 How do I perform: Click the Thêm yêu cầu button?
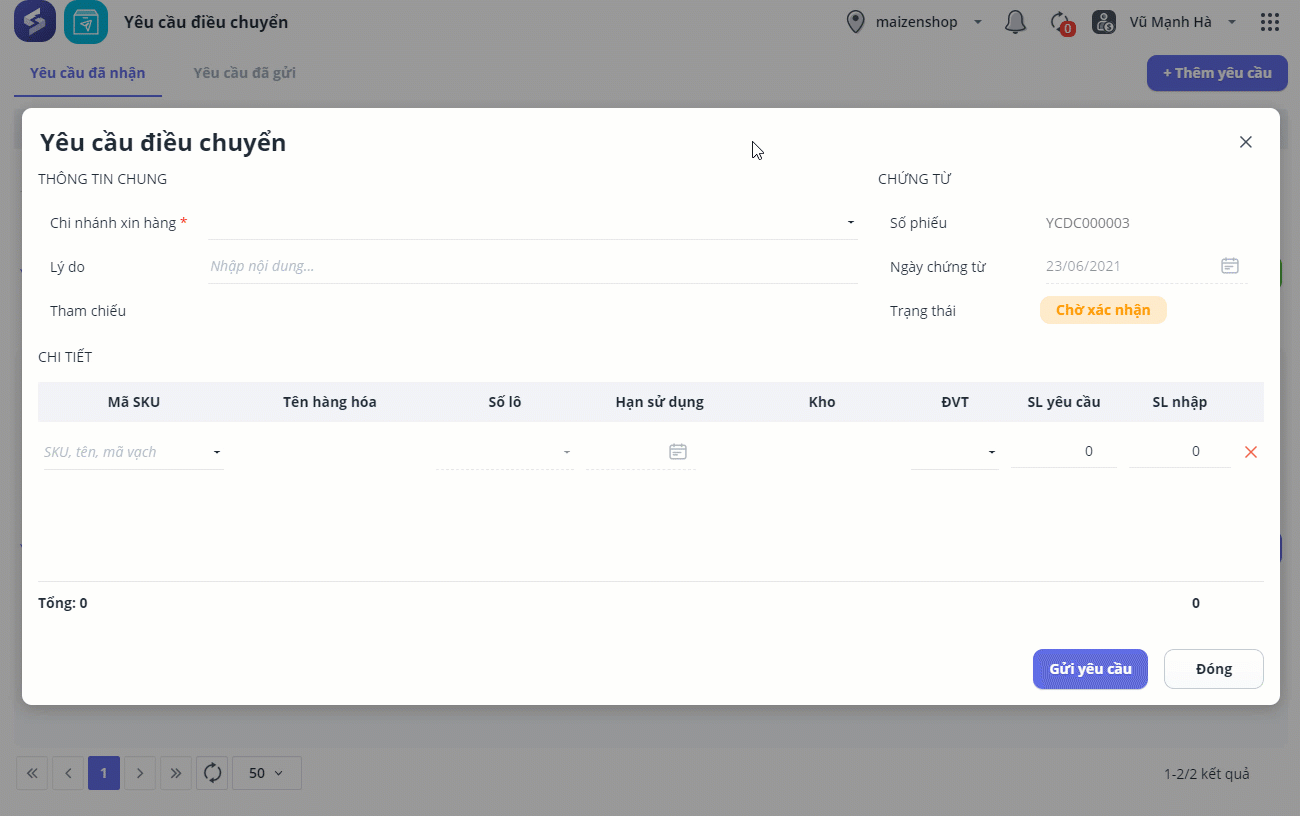coord(1216,73)
